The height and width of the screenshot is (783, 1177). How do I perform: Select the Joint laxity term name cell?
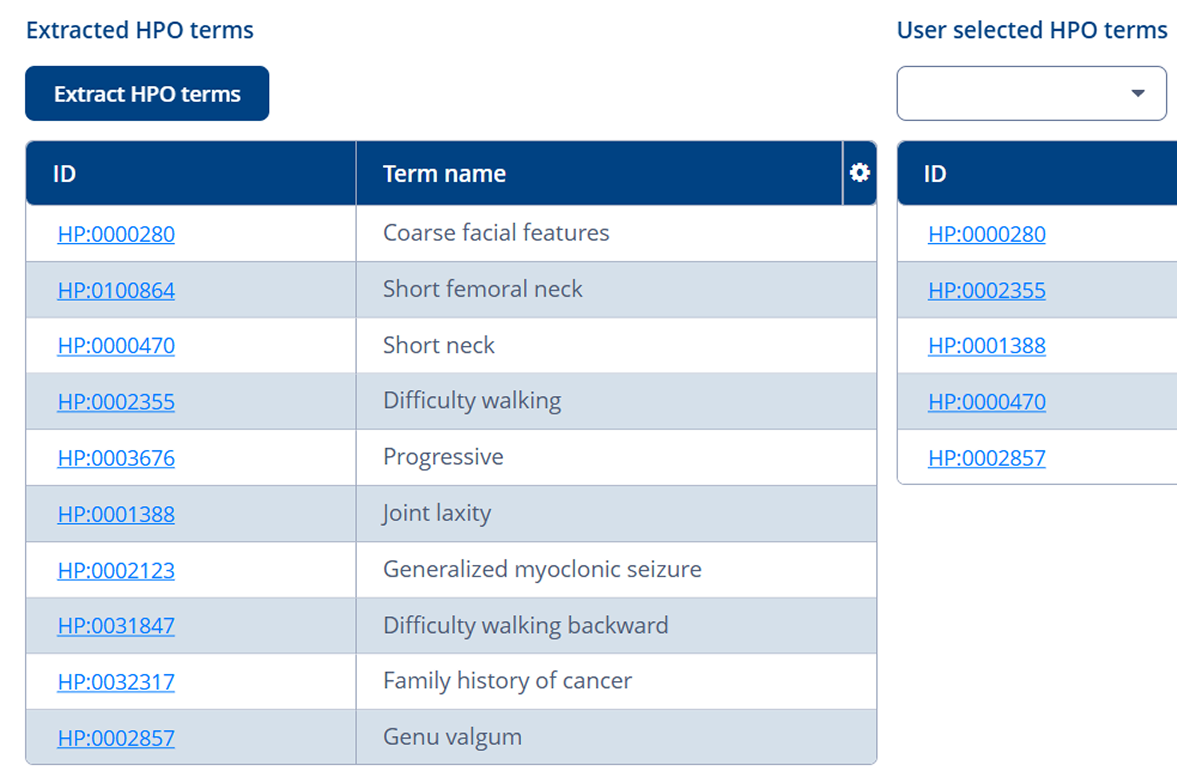pos(437,514)
